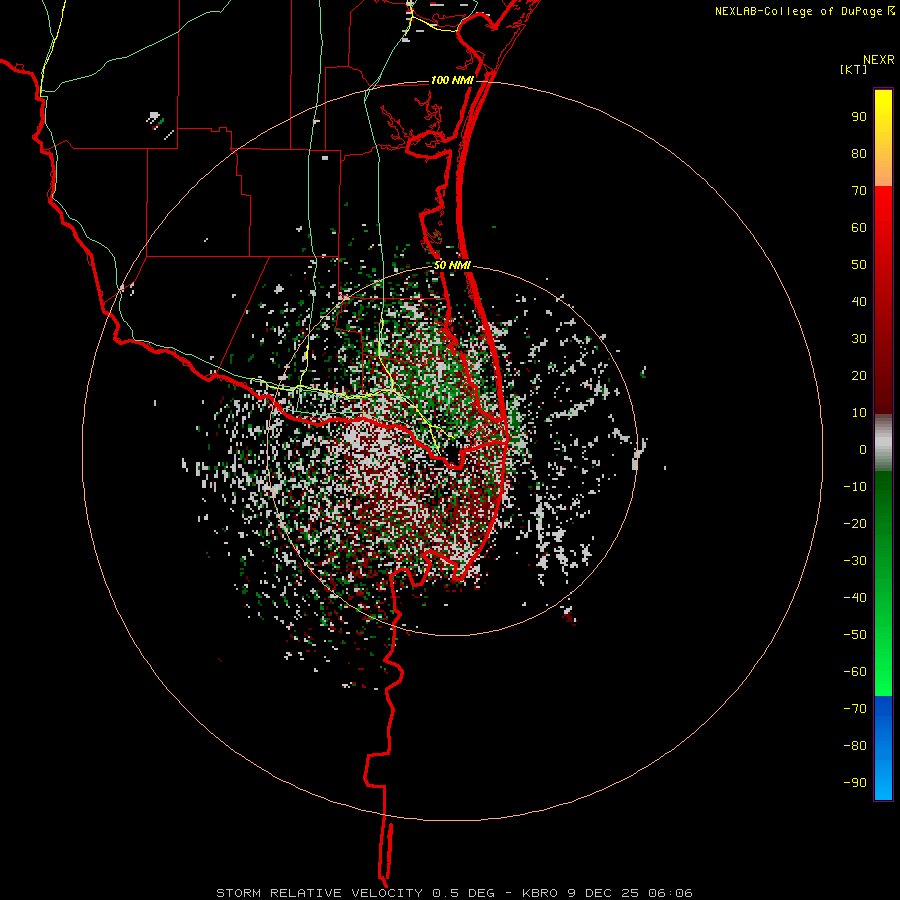Click the -40 knot legend value
900x900 pixels.
[855, 598]
